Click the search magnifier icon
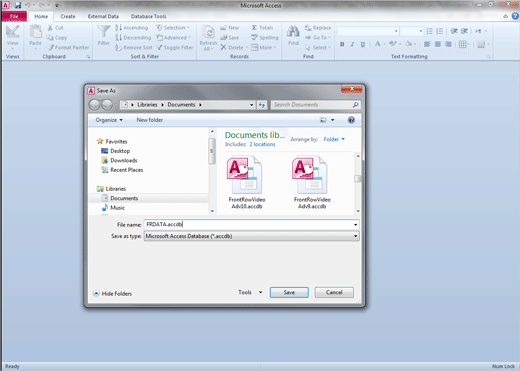The height and width of the screenshot is (371, 520). [x=356, y=105]
